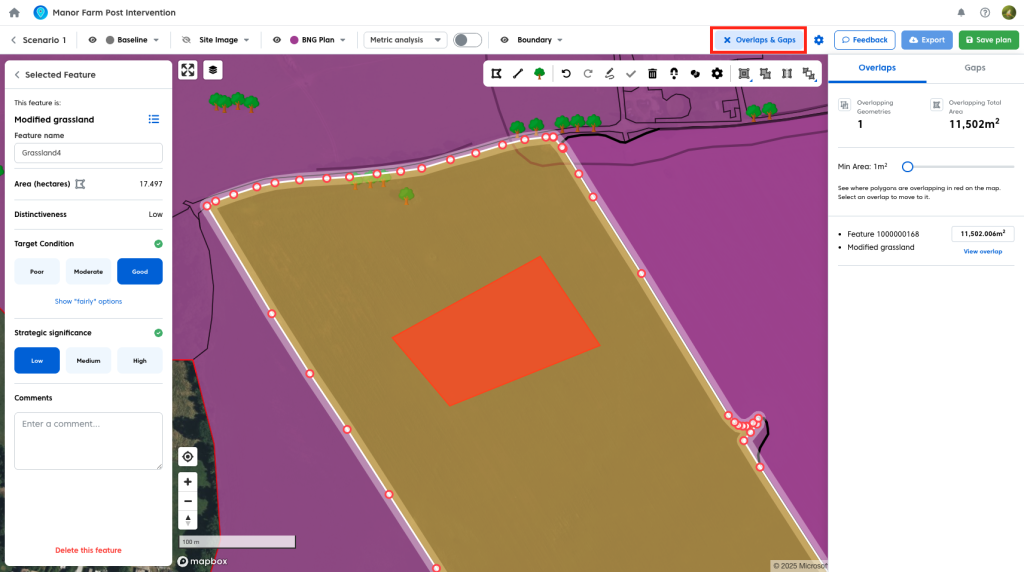Open the map layers stack icon
Image resolution: width=1024 pixels, height=572 pixels.
click(x=213, y=70)
